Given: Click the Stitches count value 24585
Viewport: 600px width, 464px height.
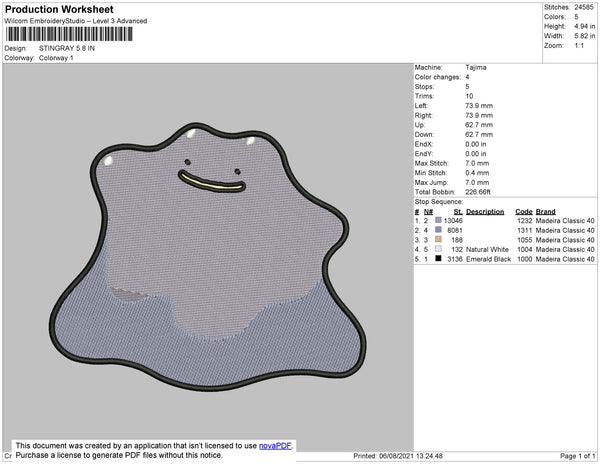Looking at the screenshot, I should [x=581, y=7].
